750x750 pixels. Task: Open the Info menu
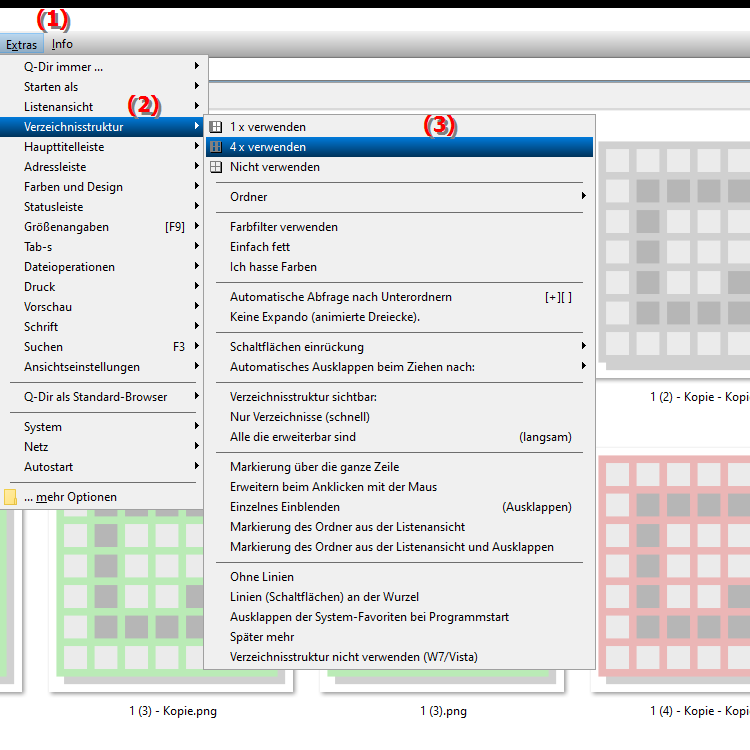[x=62, y=44]
